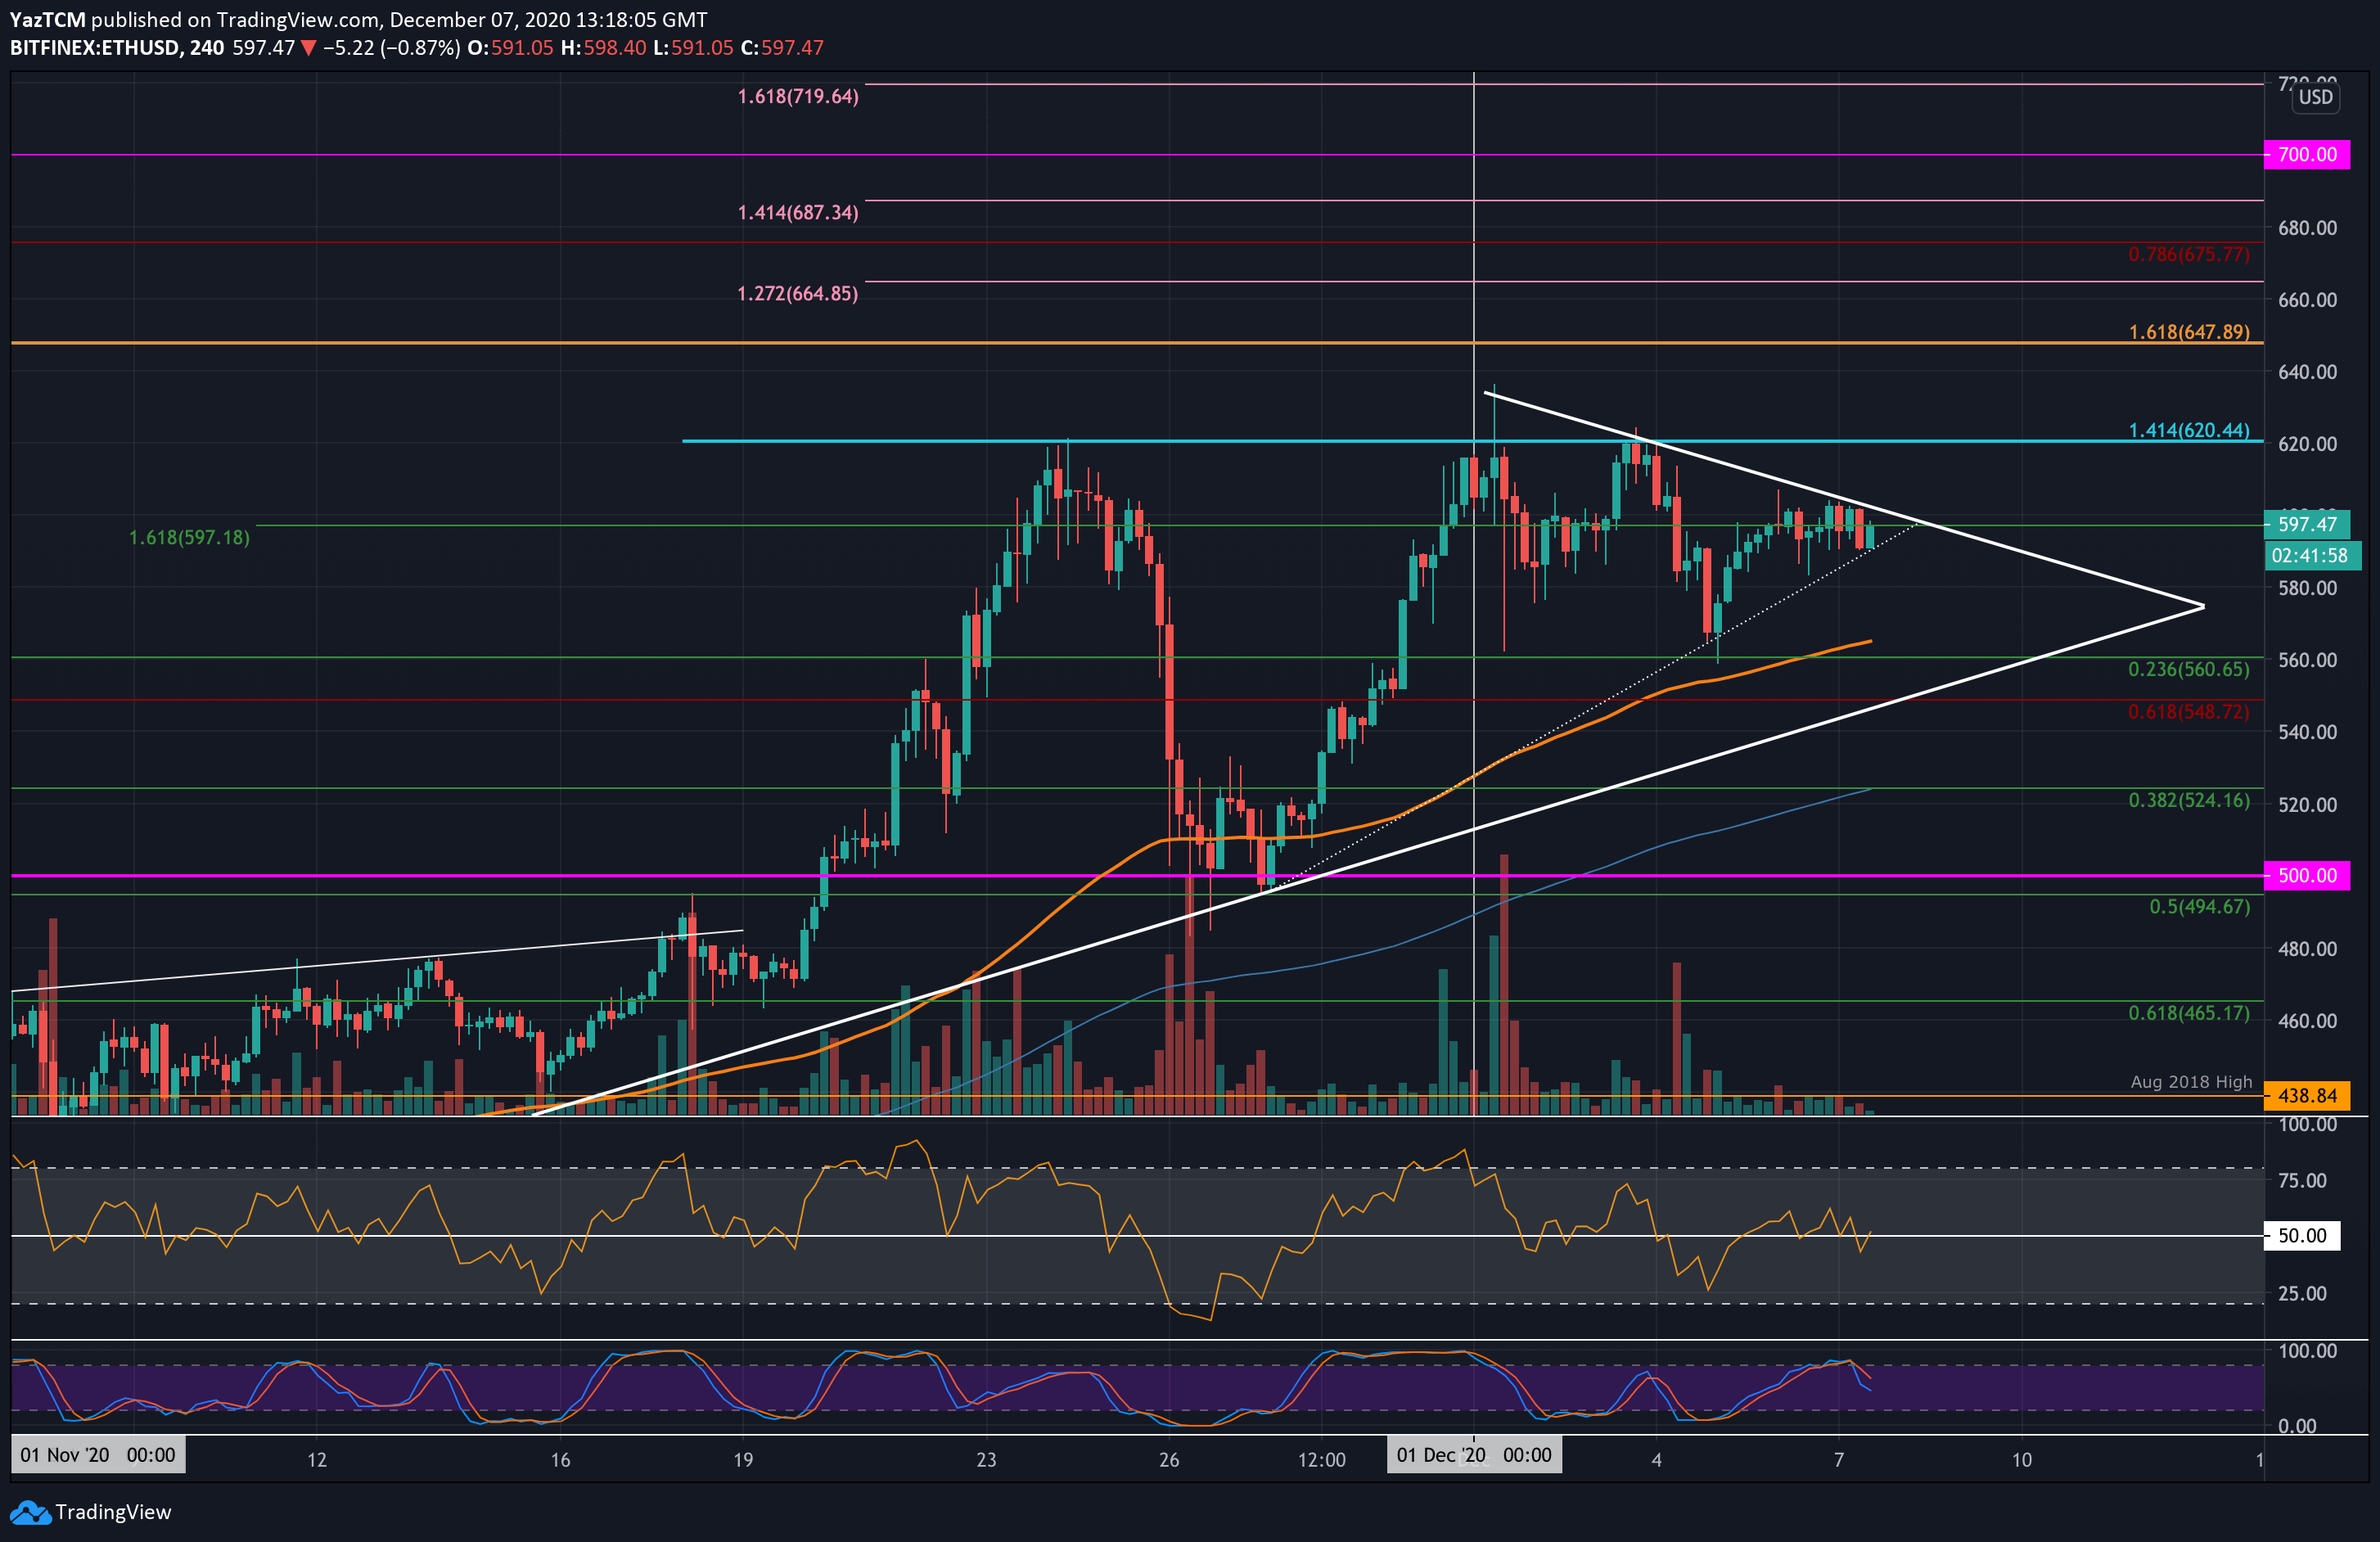2380x1542 pixels.
Task: Click the 0.236(560.65) Fibonacci label
Action: [2188, 670]
